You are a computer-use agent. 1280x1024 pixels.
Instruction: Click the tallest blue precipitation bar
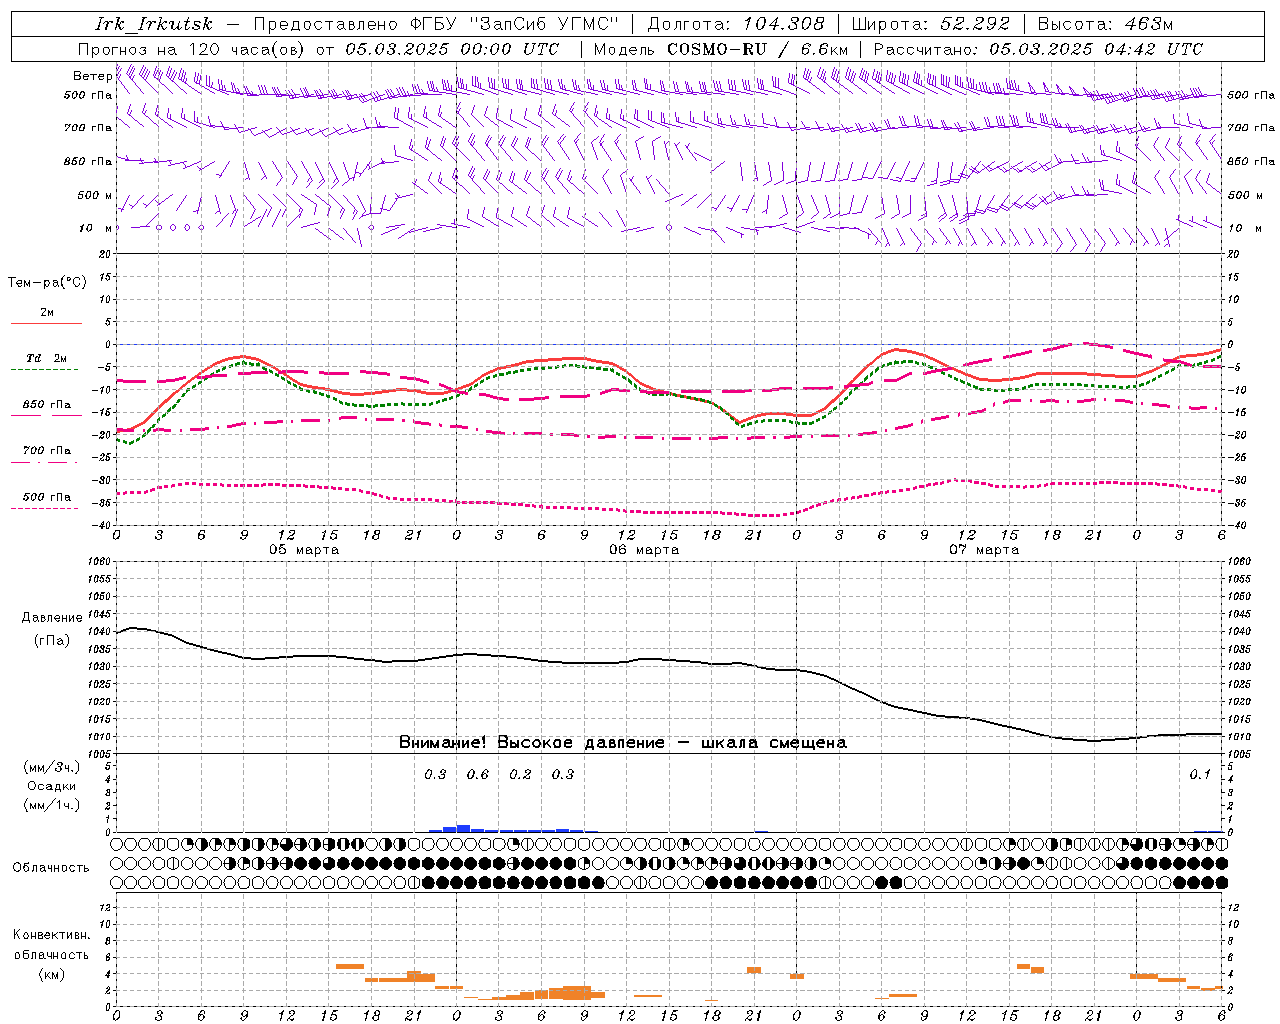[463, 828]
